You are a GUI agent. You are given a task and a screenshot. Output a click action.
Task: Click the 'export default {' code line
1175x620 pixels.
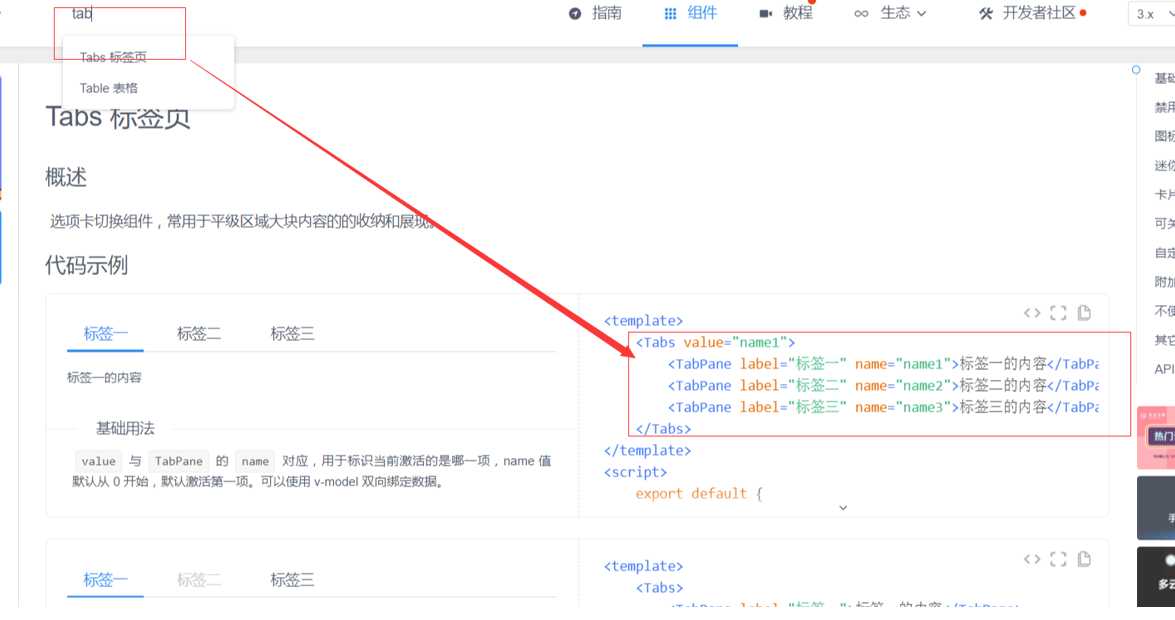pos(698,493)
